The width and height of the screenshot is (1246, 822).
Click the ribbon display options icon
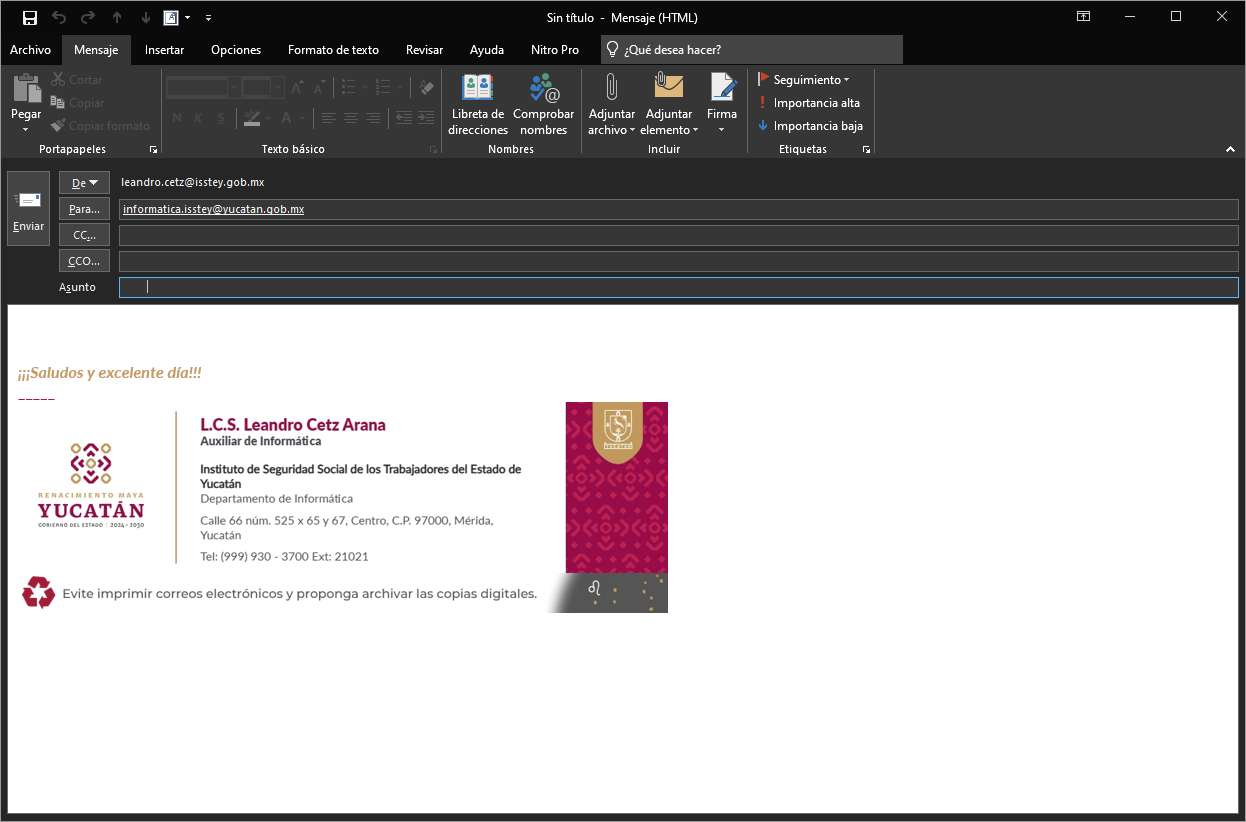pyautogui.click(x=1083, y=17)
